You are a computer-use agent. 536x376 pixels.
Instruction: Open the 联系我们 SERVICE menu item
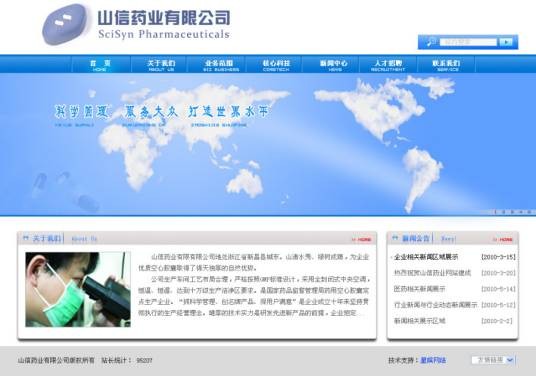[x=446, y=65]
